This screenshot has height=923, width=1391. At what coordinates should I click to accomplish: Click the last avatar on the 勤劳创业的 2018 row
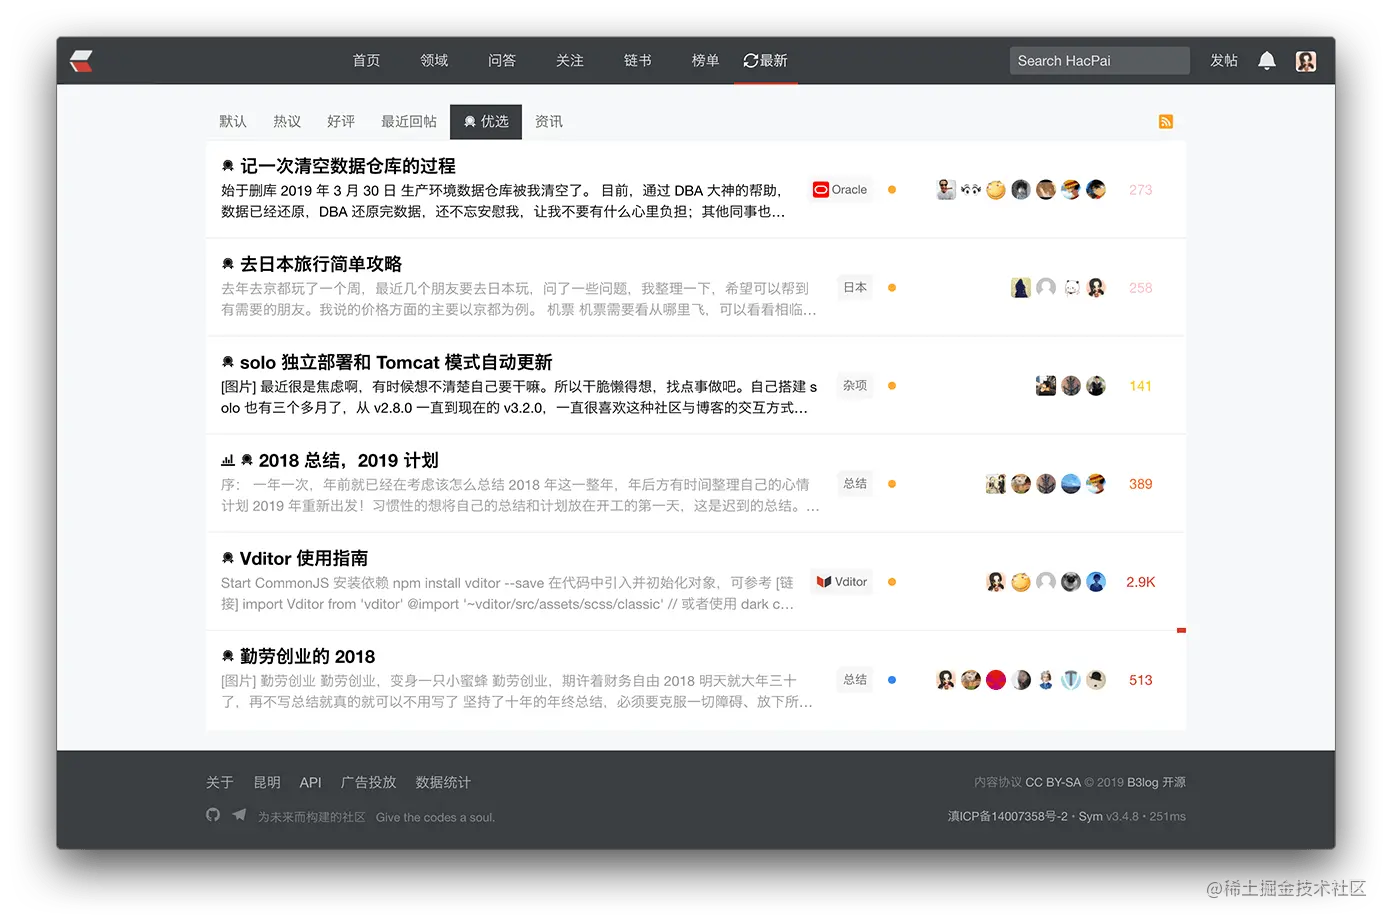tap(1096, 680)
